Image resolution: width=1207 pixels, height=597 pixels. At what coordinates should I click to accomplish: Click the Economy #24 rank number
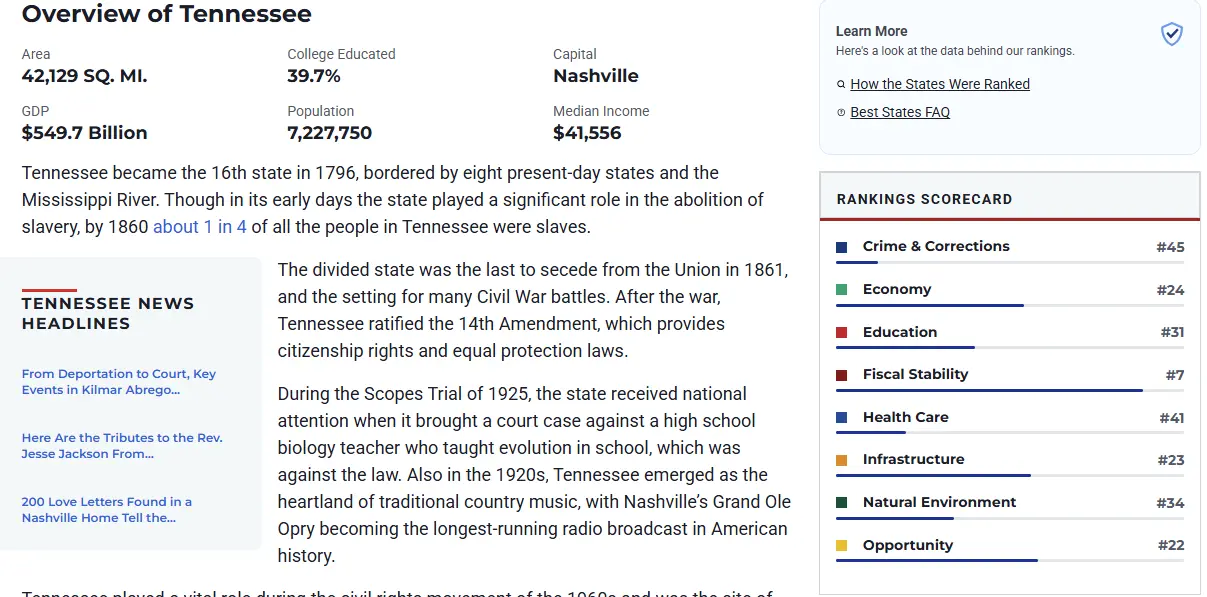click(x=1170, y=290)
